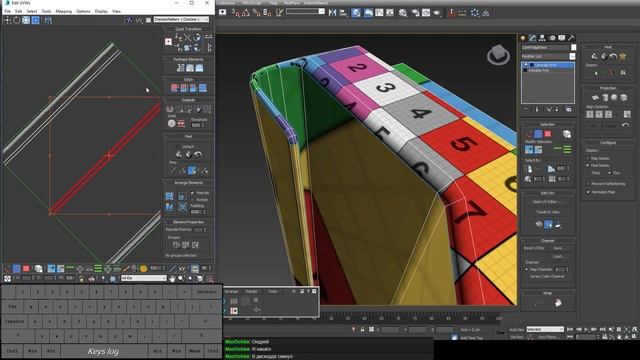
Task: Open the Display menu in Edit UVWs
Action: pyautogui.click(x=101, y=11)
